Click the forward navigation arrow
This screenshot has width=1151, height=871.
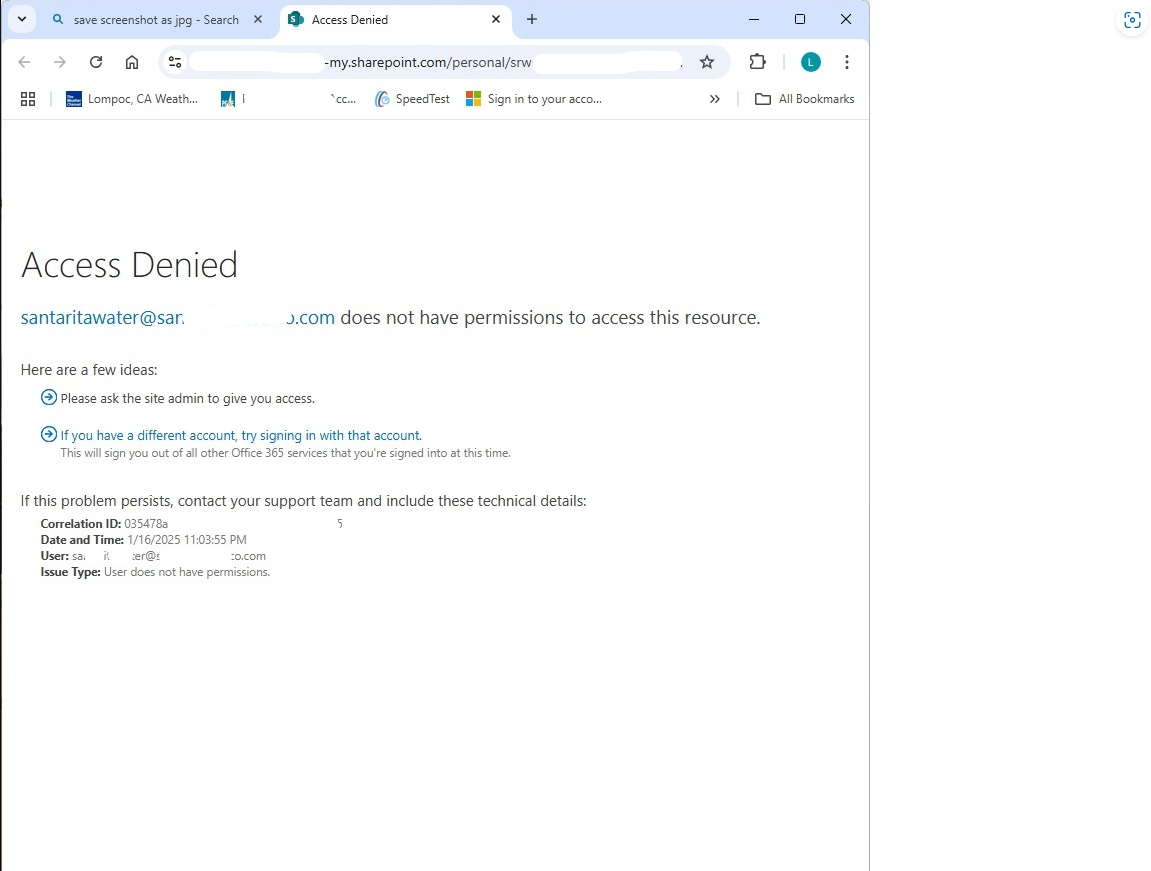pos(59,61)
